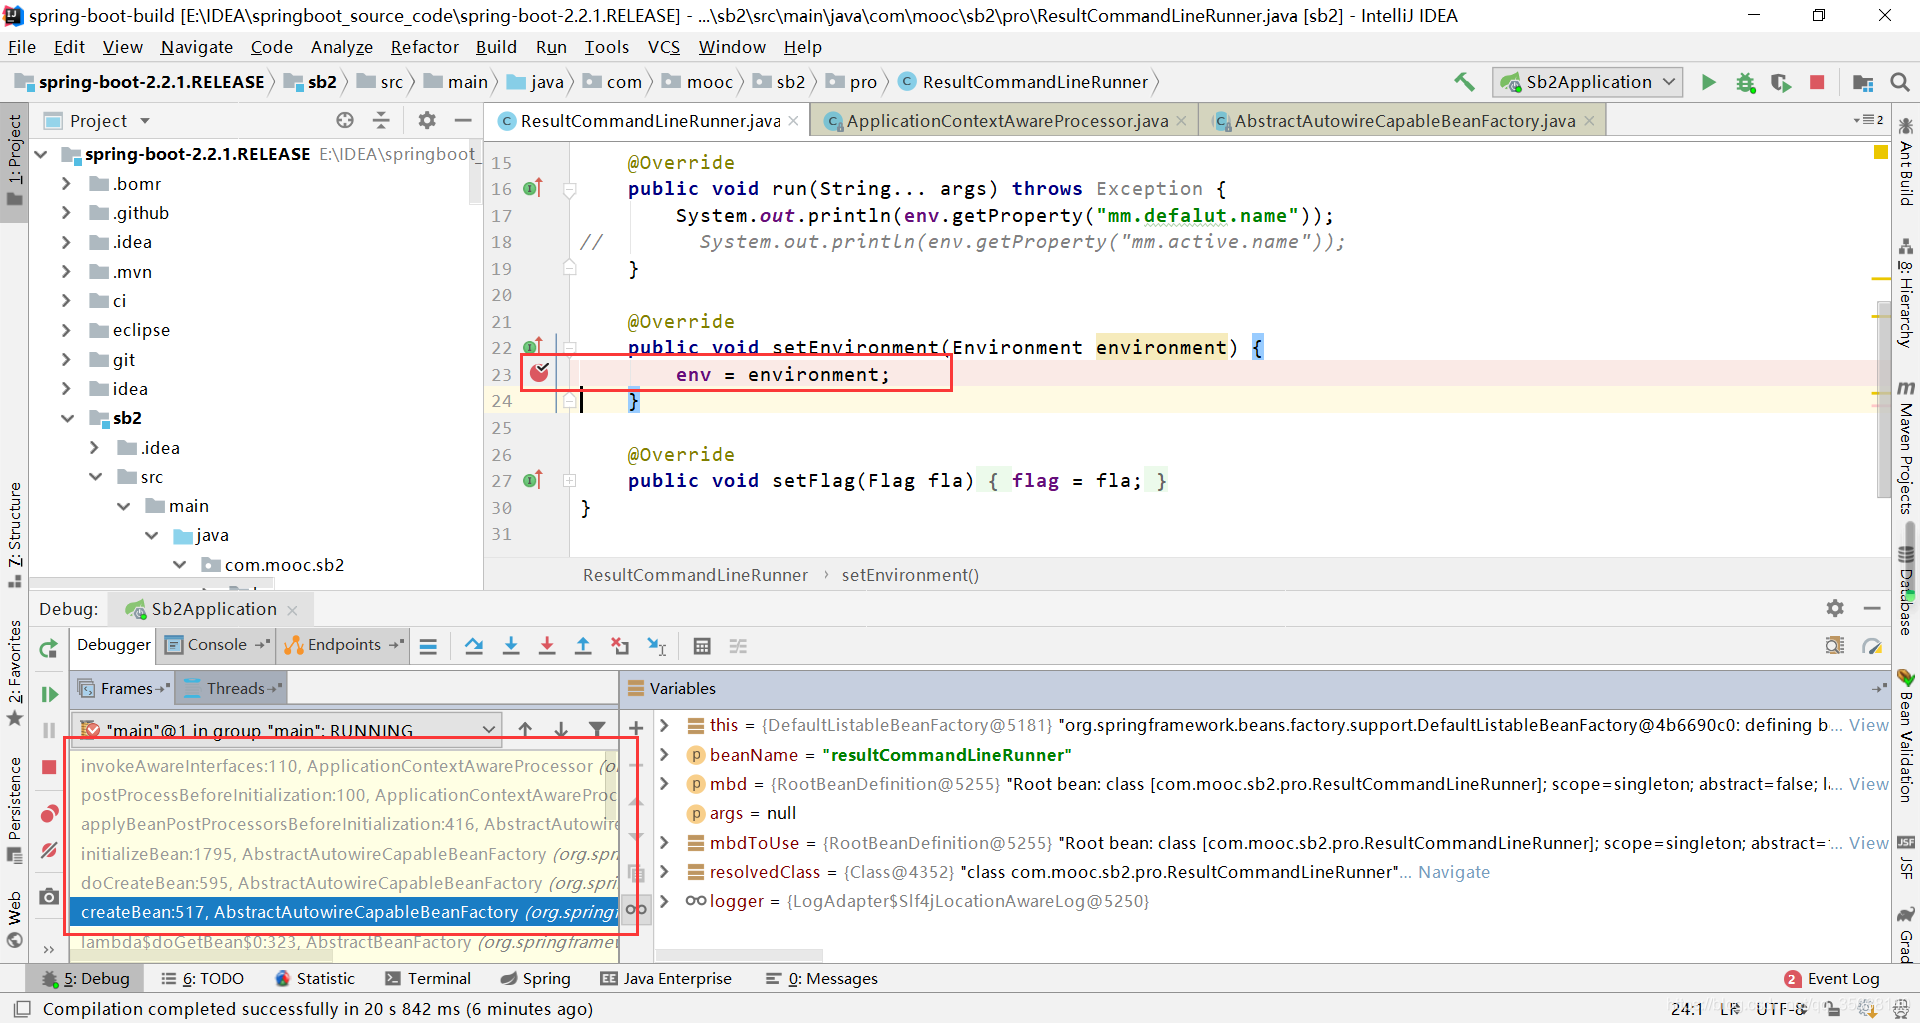Open View Breakpoints icon in debug sidebar

48,814
